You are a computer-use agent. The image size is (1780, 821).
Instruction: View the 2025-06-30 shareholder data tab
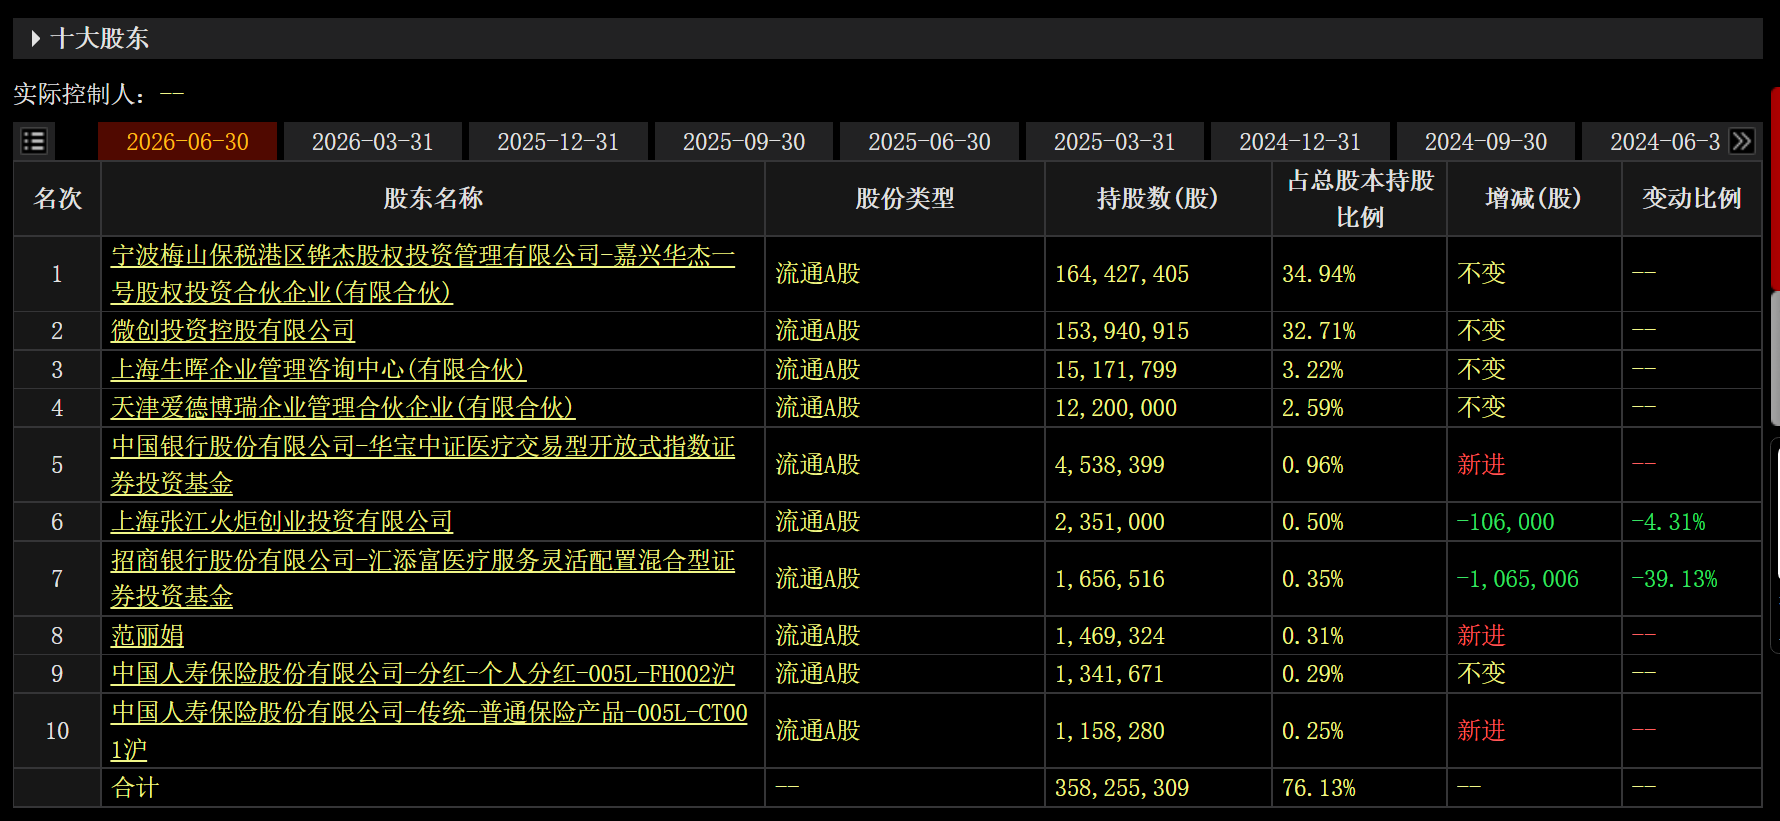929,142
